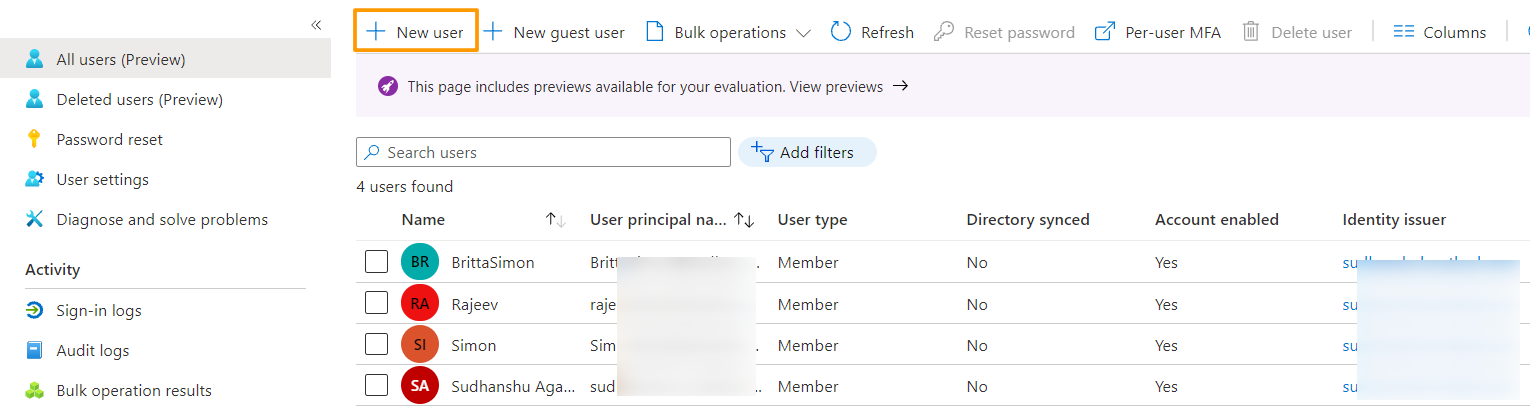Collapse the left navigation pane
Screen dimensions: 1530x419
[316, 25]
